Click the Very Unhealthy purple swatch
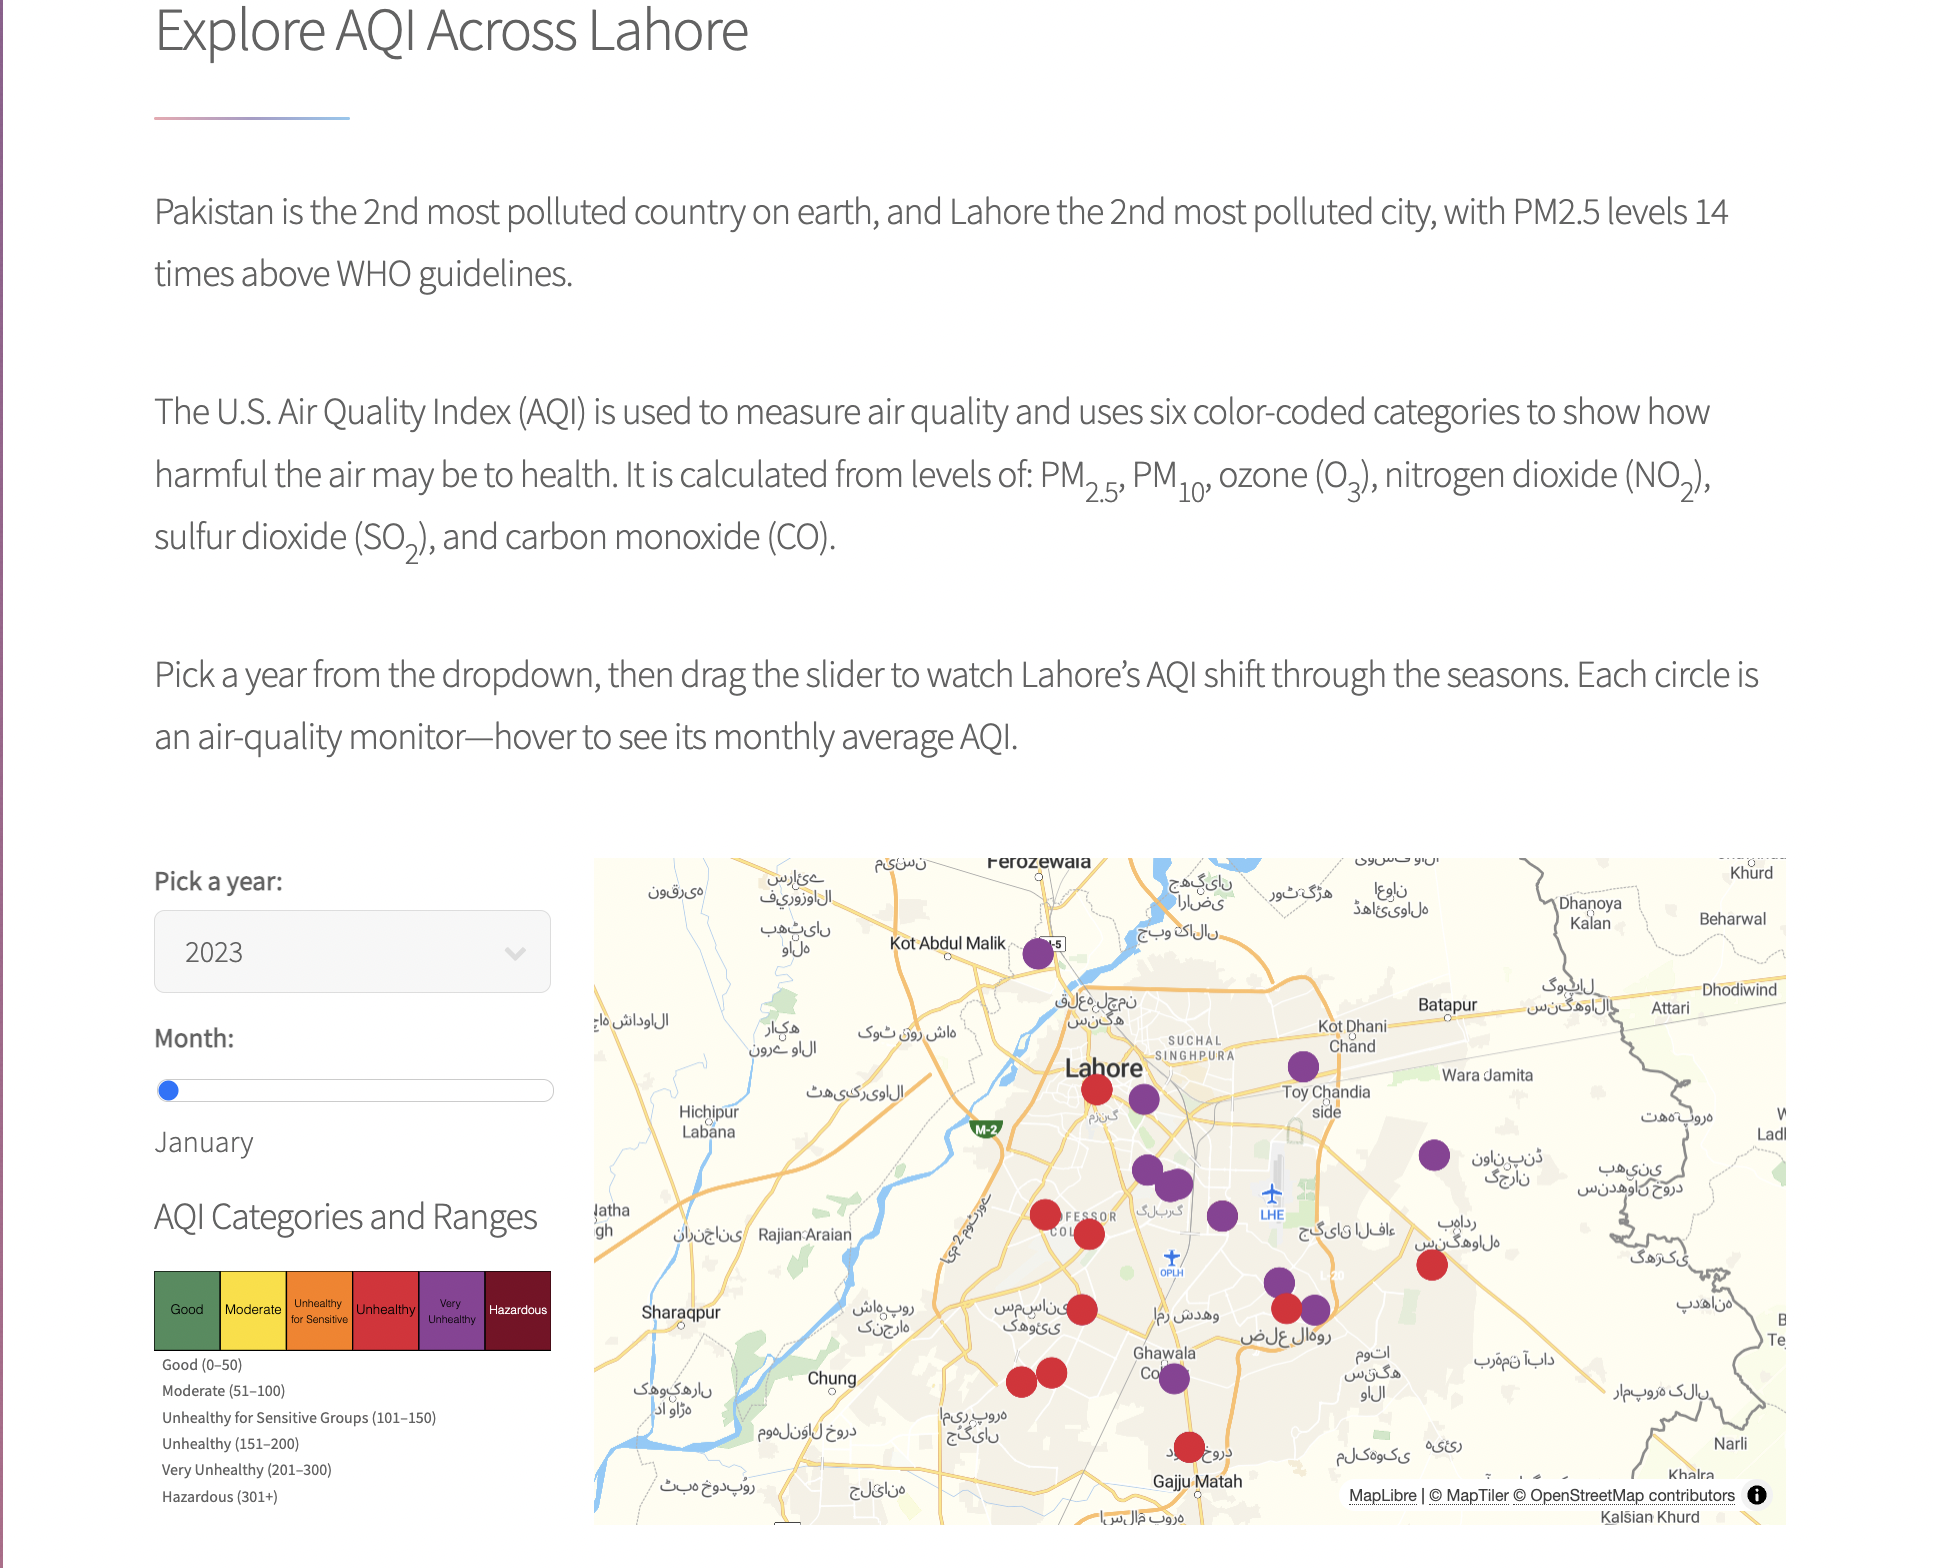Screen dimensions: 1934x1568 click(452, 1310)
